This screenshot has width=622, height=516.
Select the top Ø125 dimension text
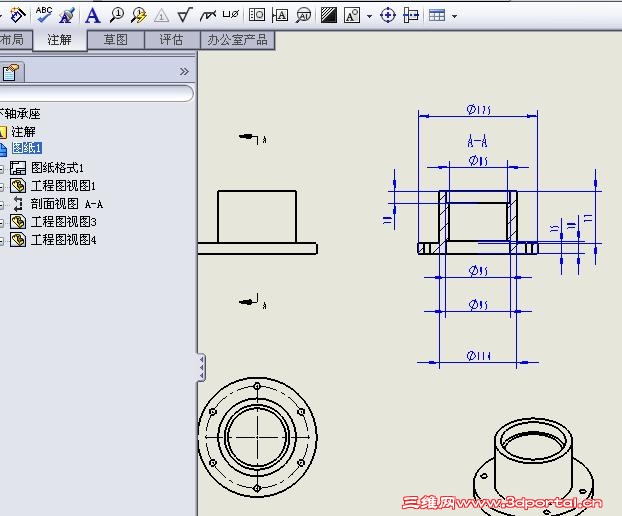pyautogui.click(x=478, y=109)
